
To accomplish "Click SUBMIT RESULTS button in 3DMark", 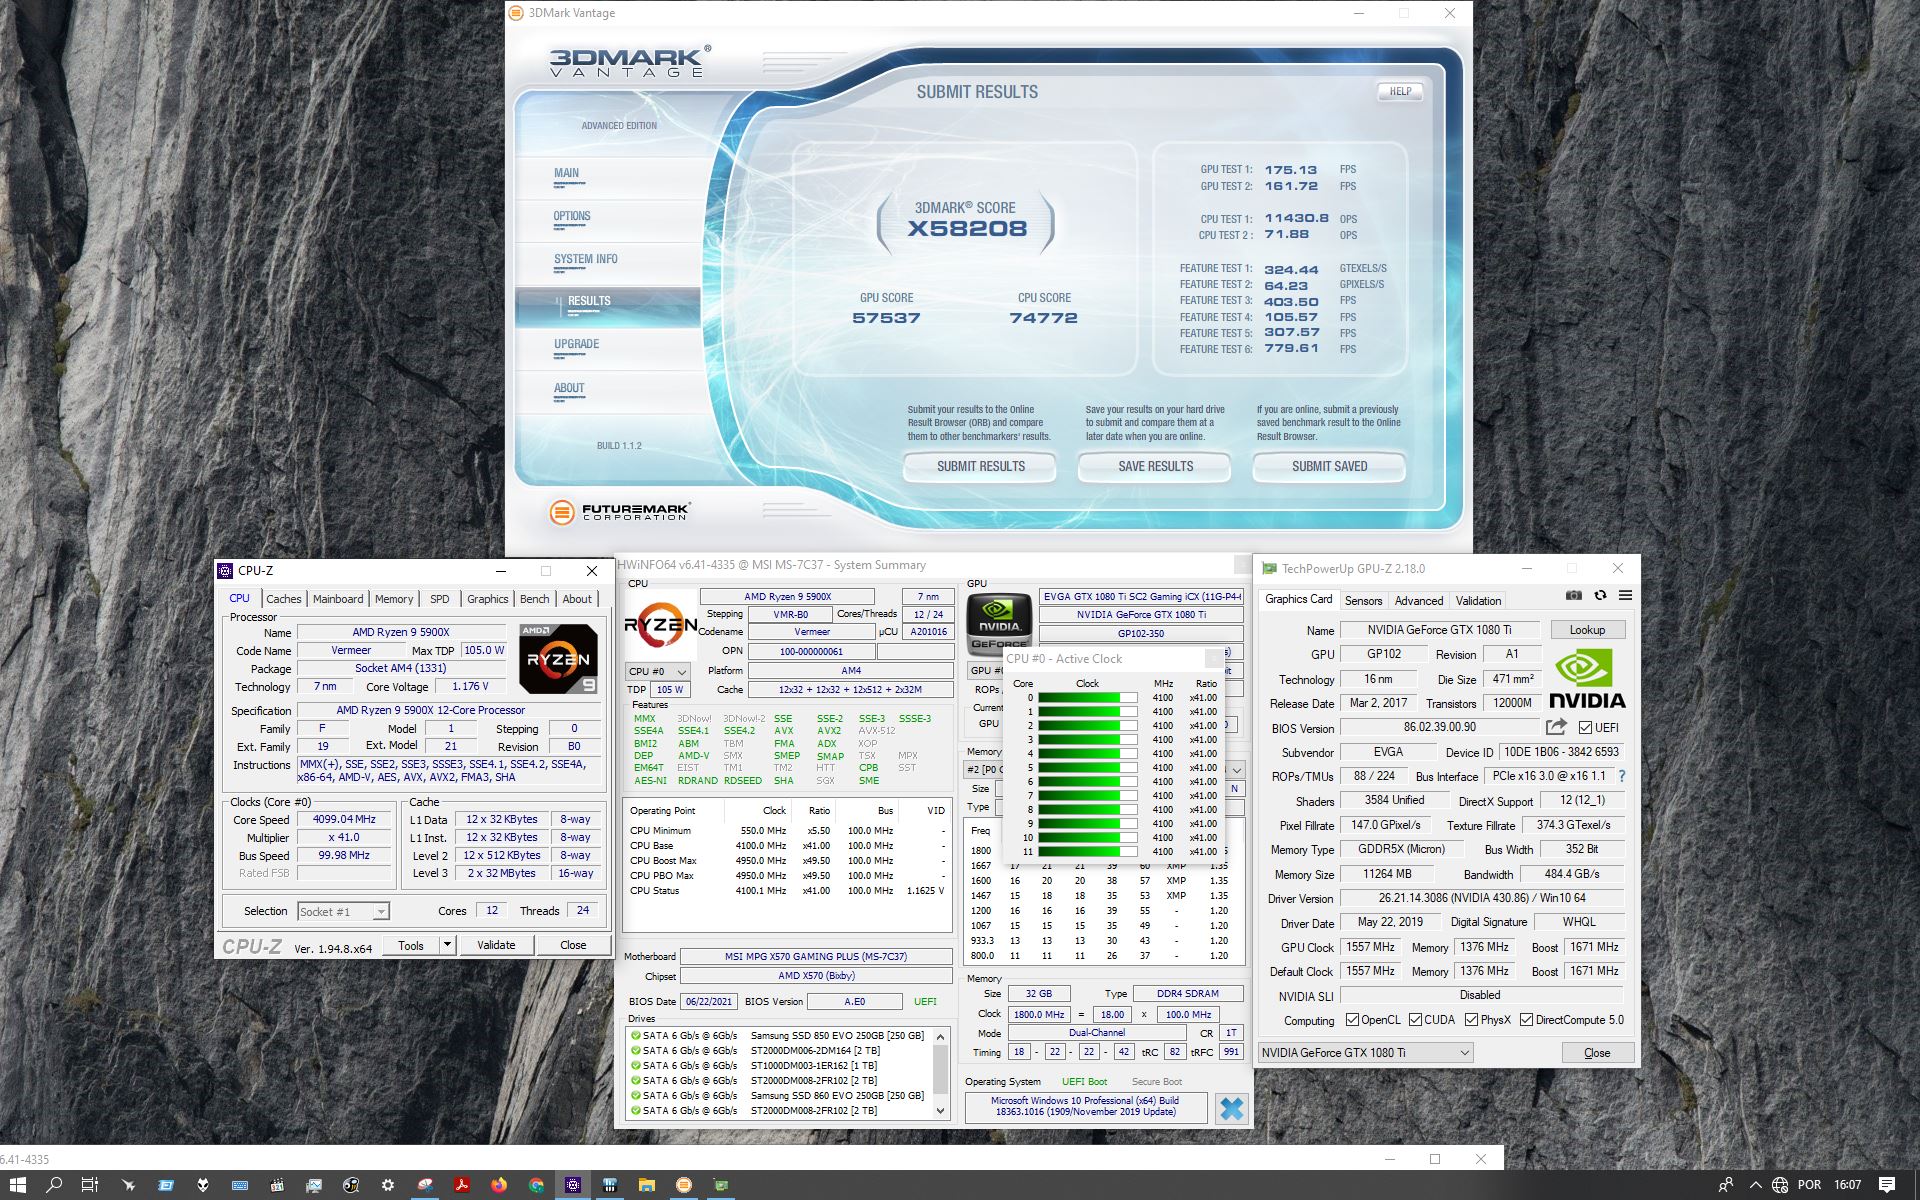I will point(980,467).
